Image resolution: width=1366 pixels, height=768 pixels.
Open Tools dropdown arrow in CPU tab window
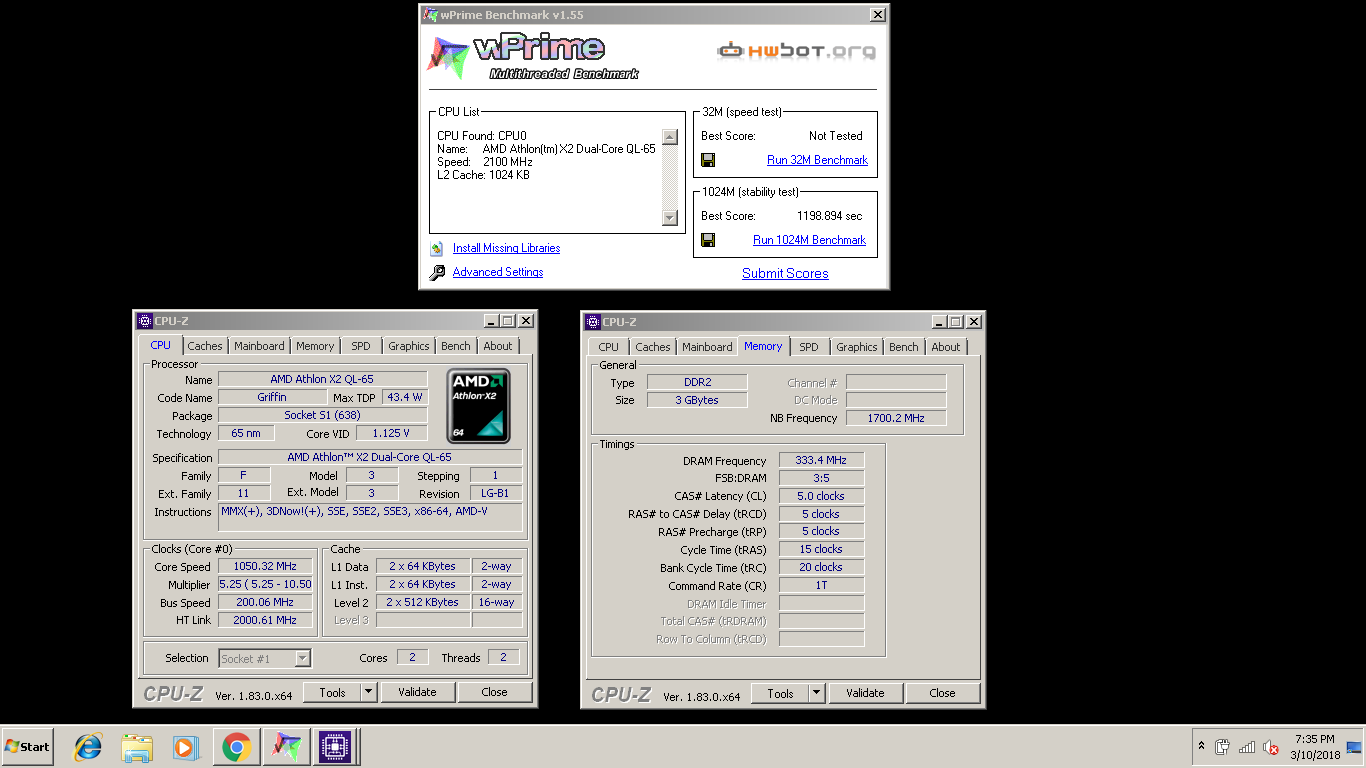(369, 692)
